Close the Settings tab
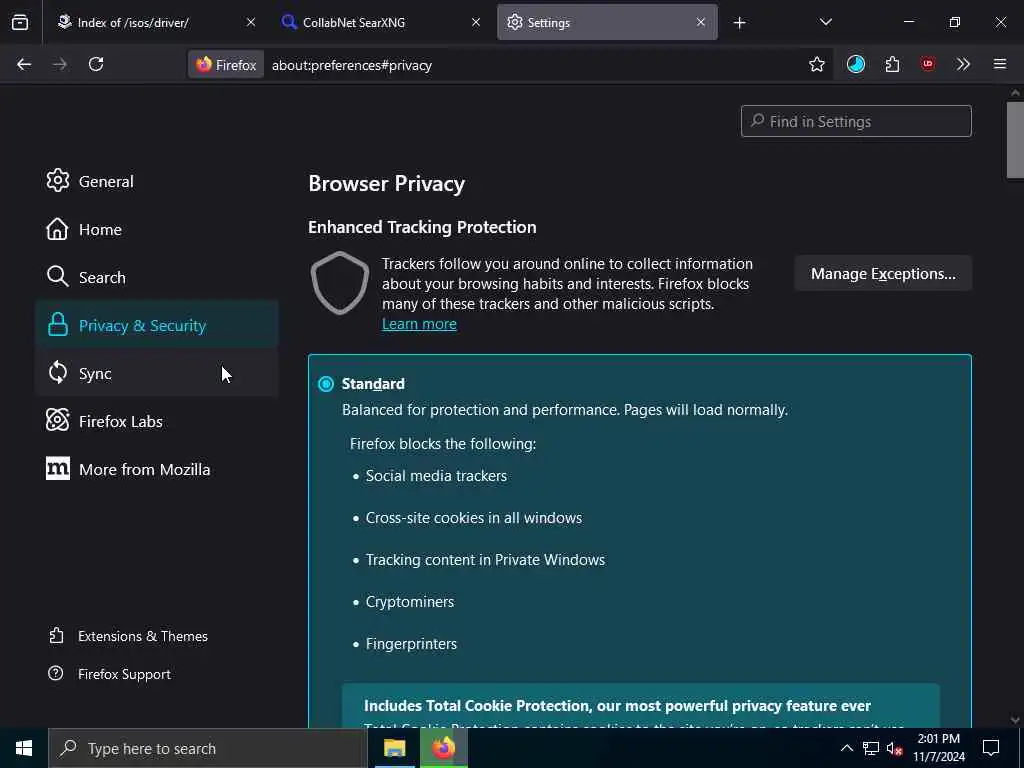 pyautogui.click(x=701, y=22)
